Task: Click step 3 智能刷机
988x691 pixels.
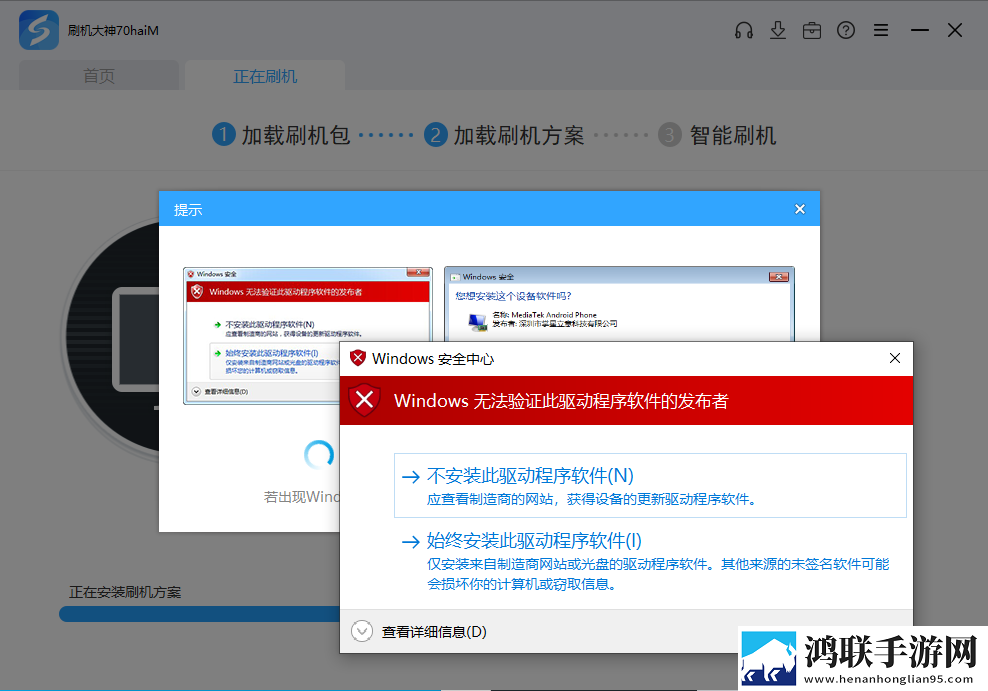Action: pos(717,135)
